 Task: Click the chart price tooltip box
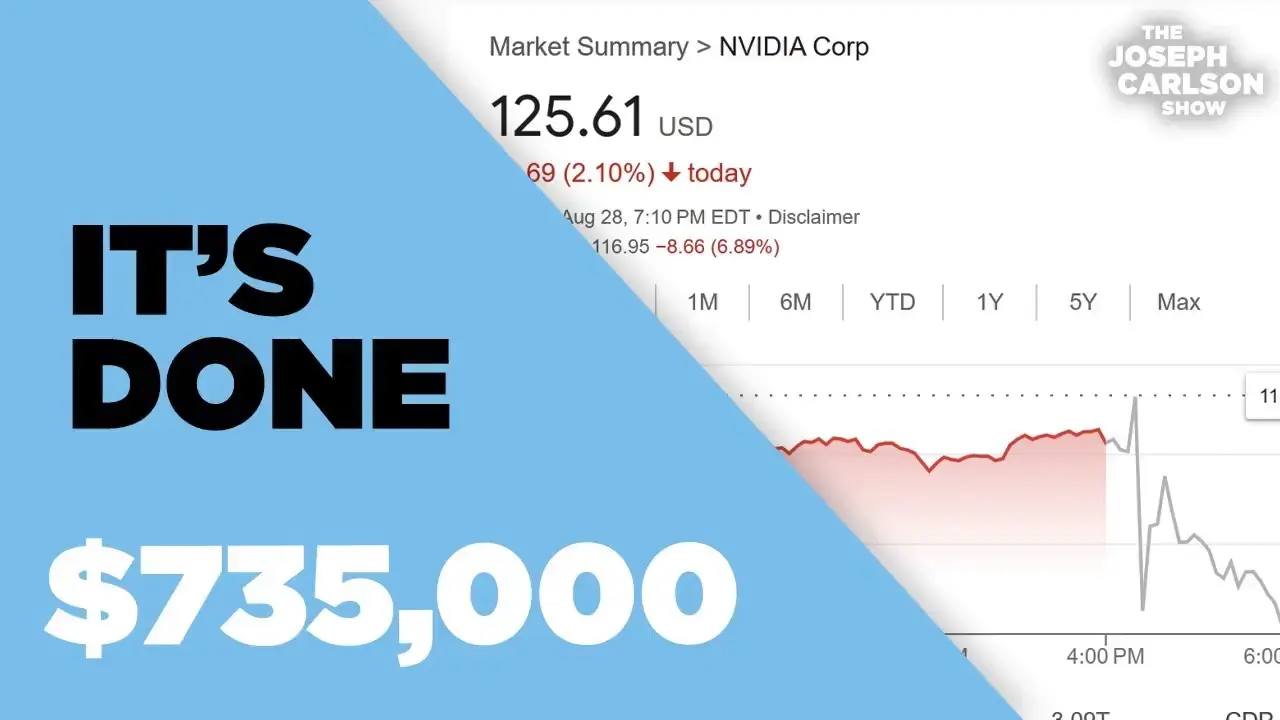[x=1264, y=397]
